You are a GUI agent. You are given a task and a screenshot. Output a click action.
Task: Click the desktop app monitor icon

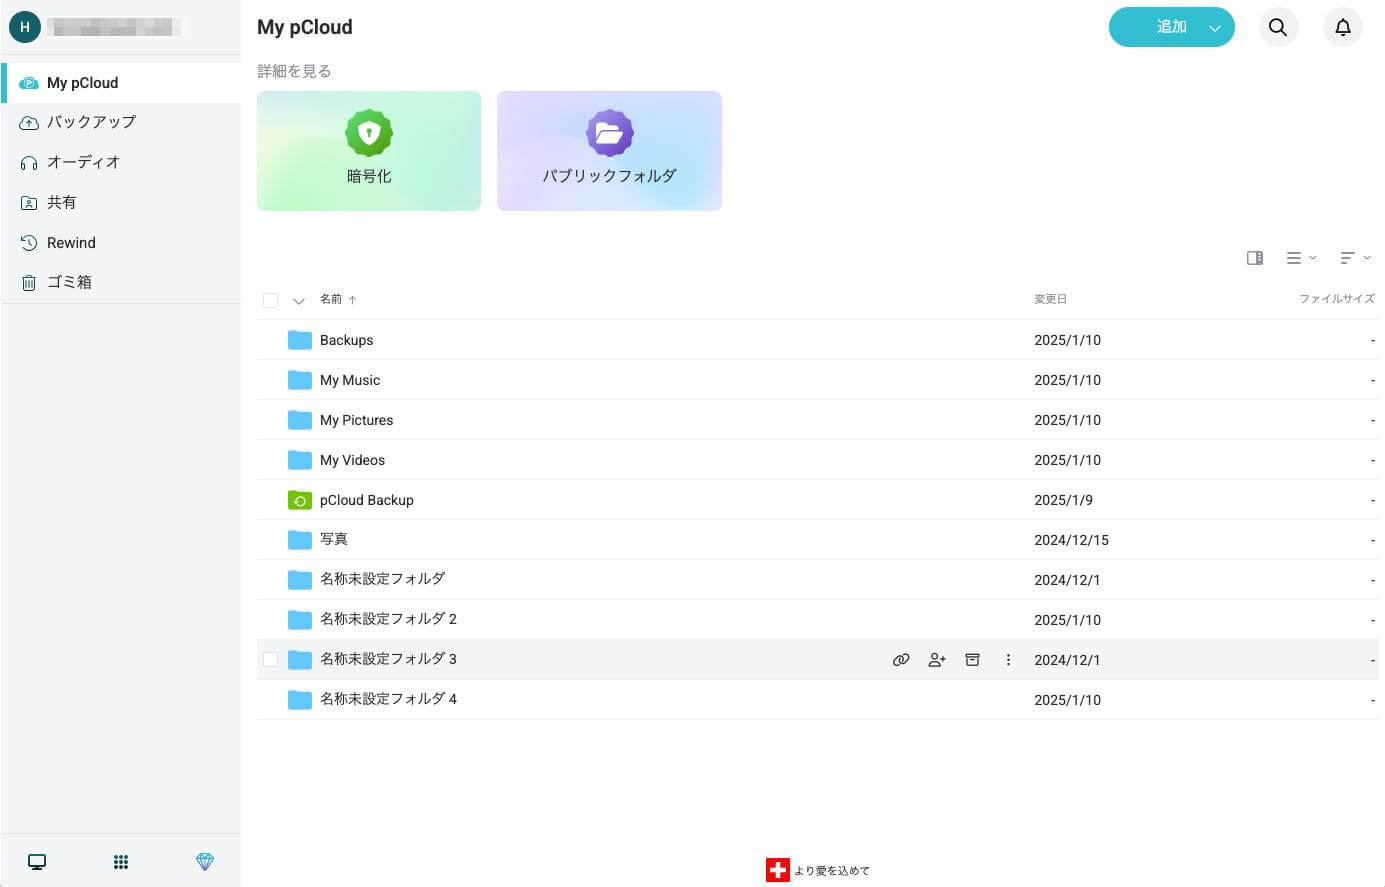pos(37,862)
